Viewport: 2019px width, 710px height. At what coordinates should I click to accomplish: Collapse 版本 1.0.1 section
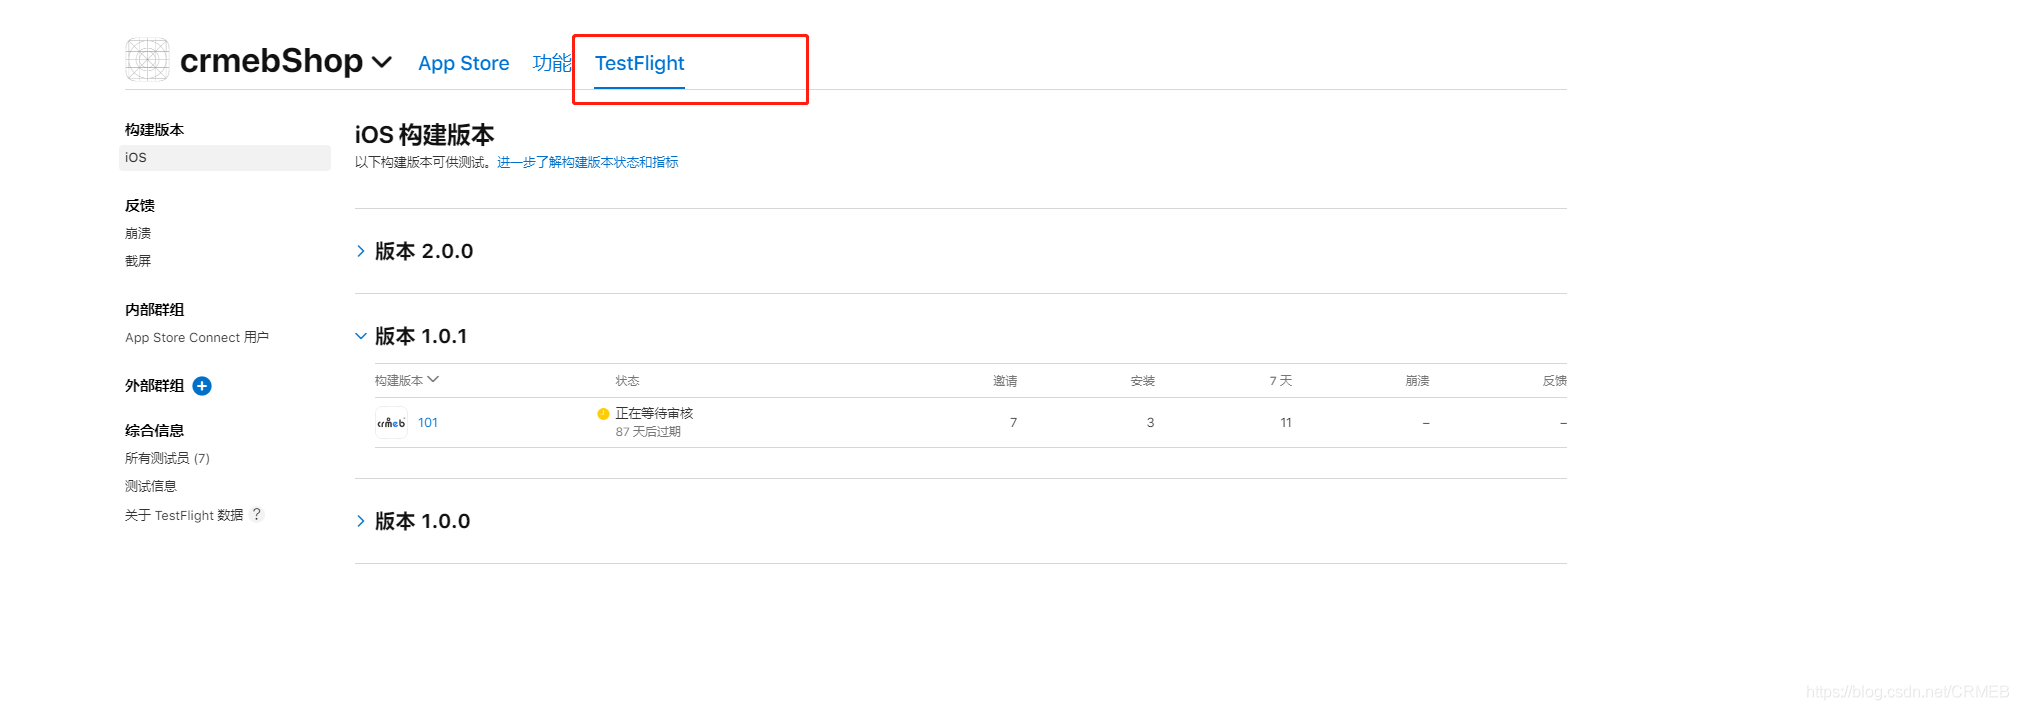click(361, 336)
